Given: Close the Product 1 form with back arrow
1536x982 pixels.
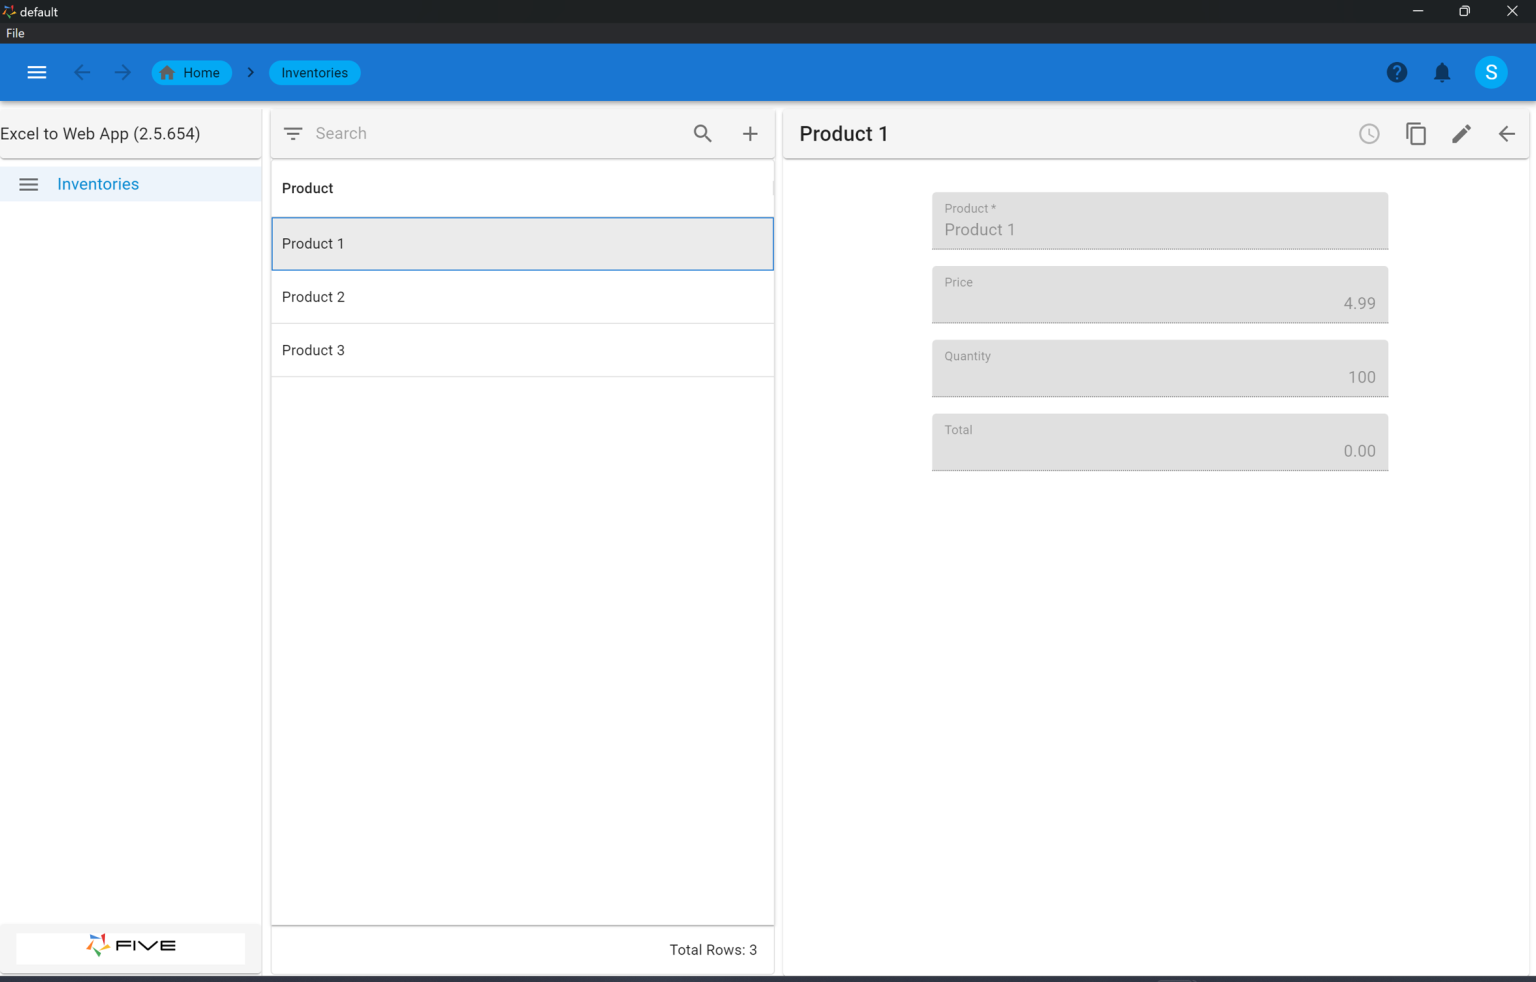Looking at the screenshot, I should point(1506,134).
